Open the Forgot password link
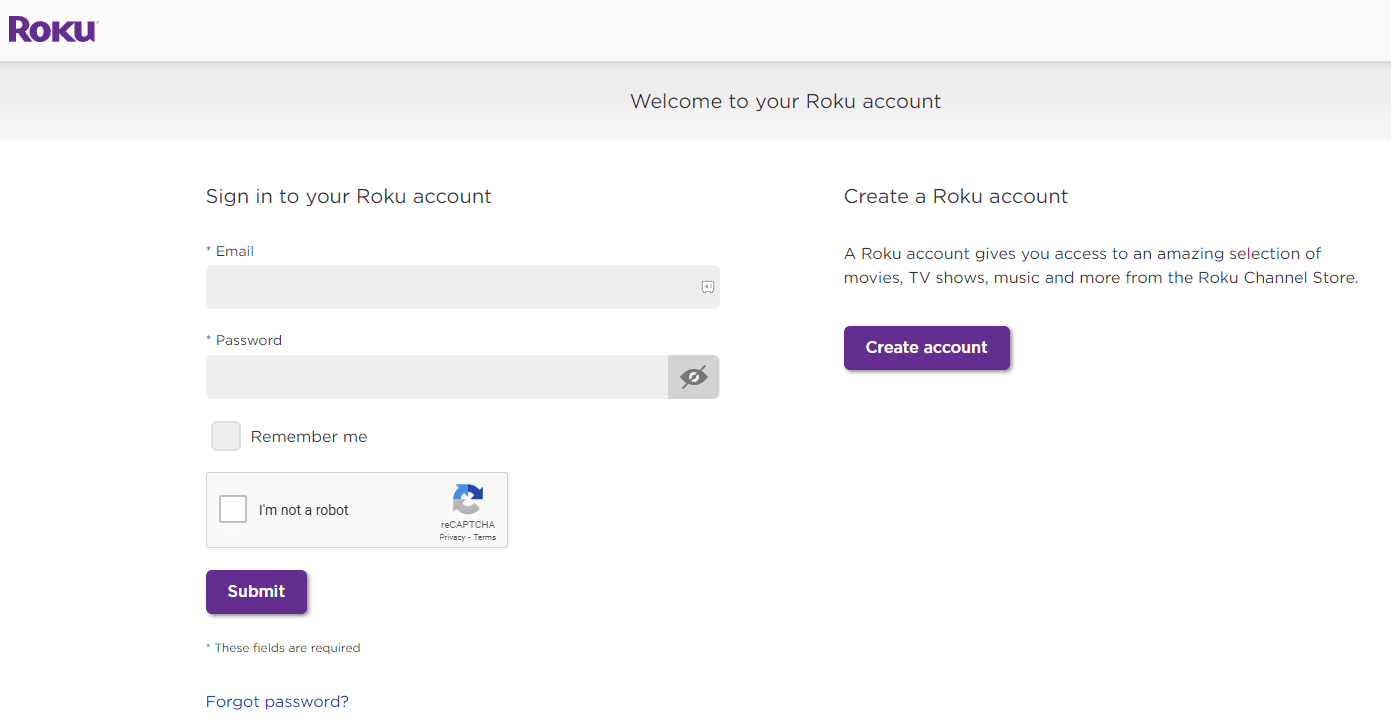Viewport: 1391px width, 726px height. pos(277,702)
